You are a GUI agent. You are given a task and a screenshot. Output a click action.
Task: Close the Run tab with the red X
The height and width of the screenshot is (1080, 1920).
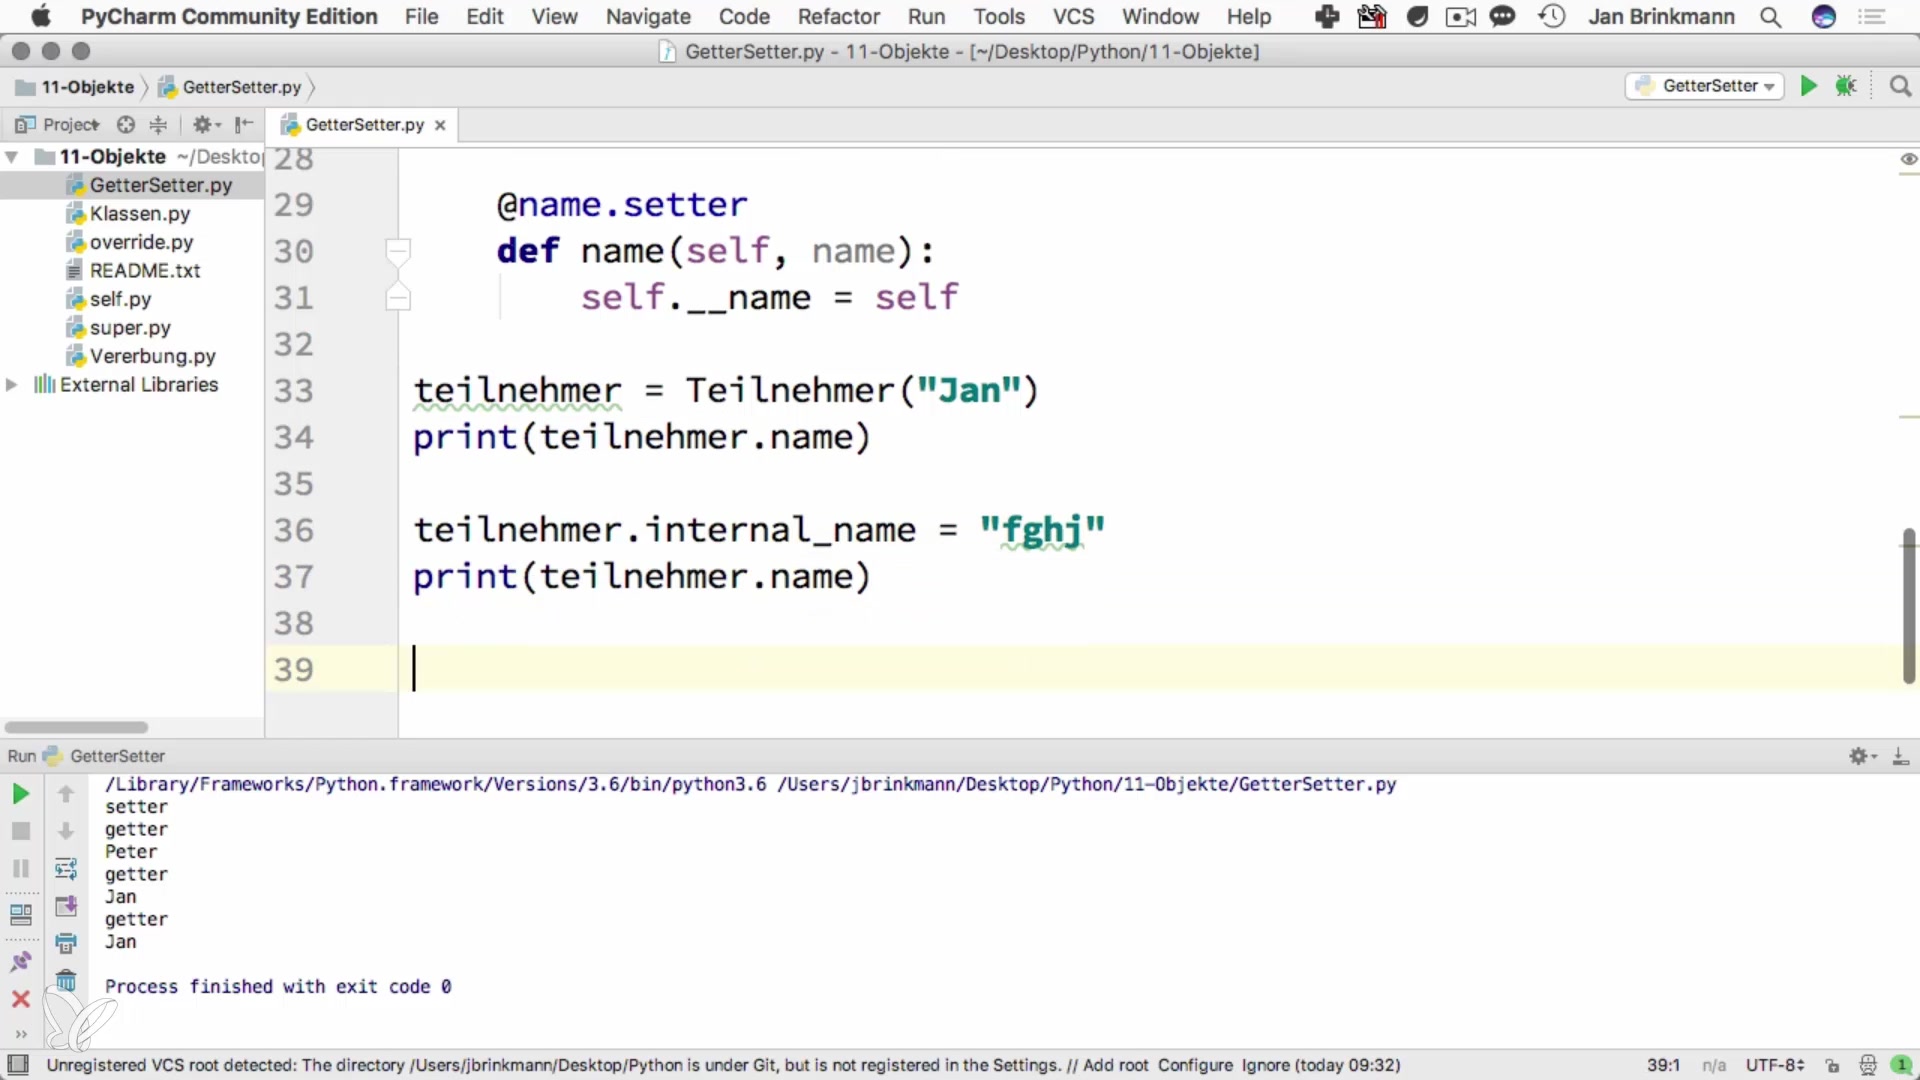tap(20, 999)
